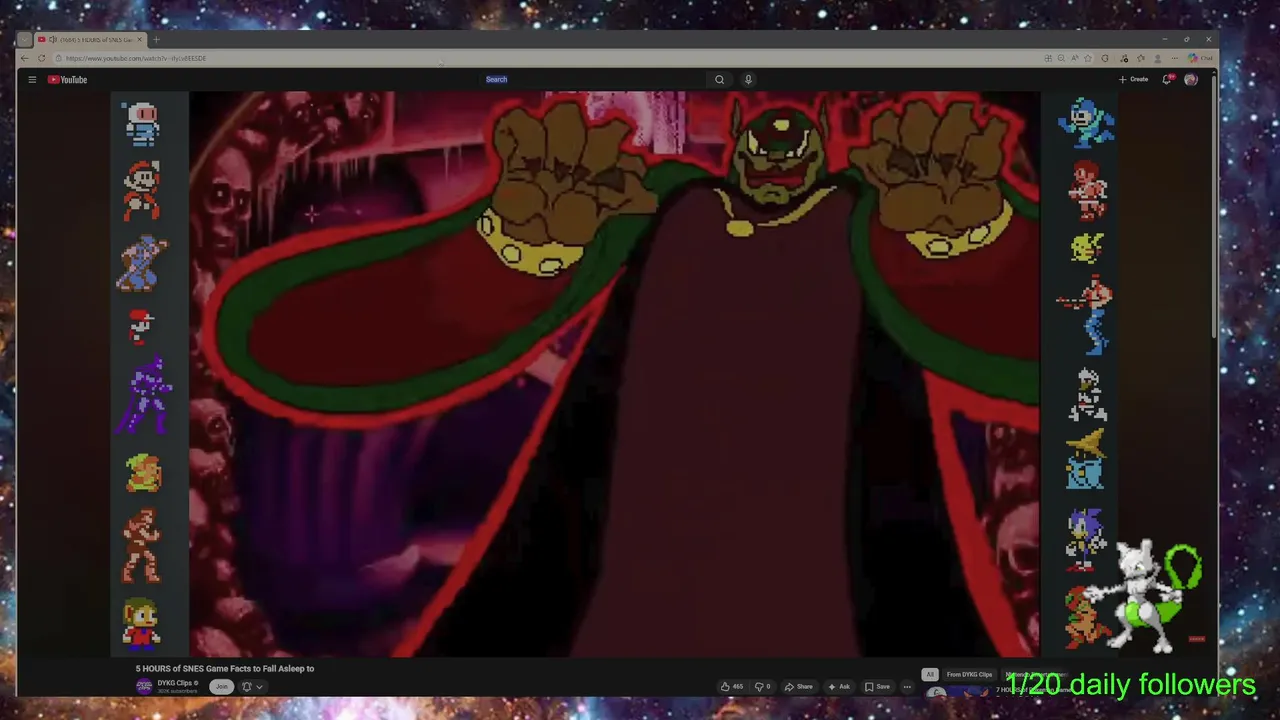
Task: Like the video with thumbs up
Action: (x=732, y=687)
